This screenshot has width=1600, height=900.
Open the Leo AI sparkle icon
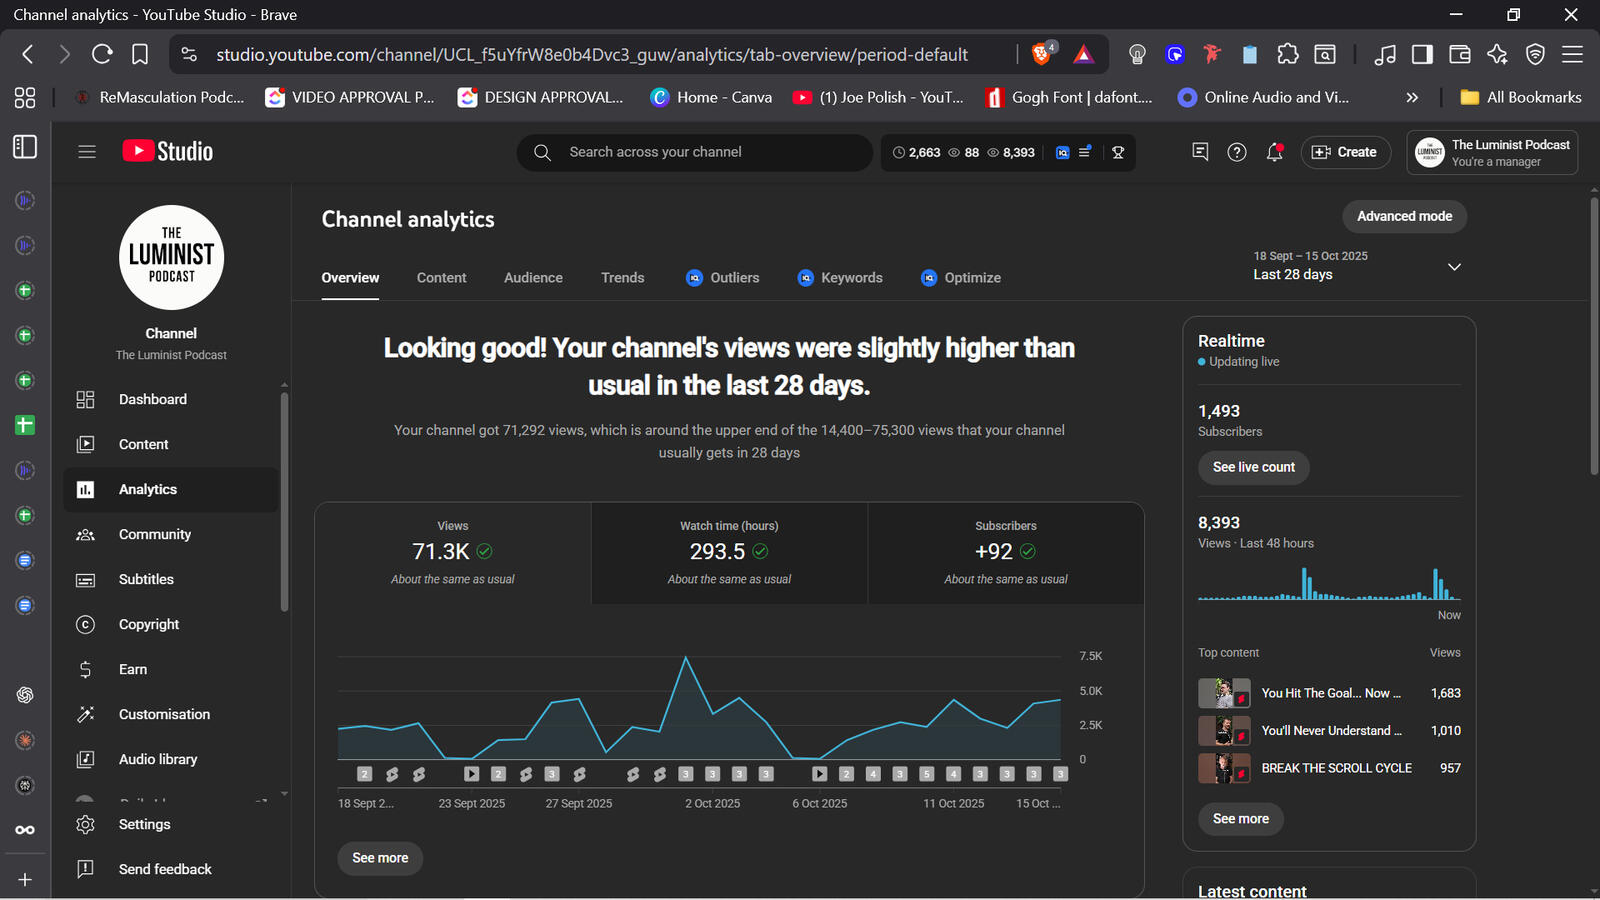tap(1497, 54)
